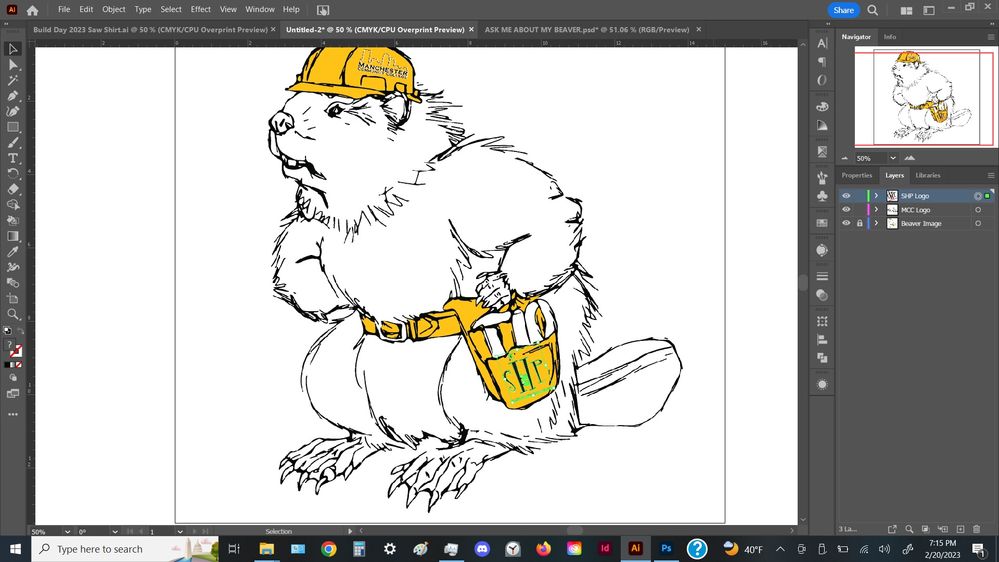
Task: Expand the MCC Logo layer
Action: click(x=876, y=210)
